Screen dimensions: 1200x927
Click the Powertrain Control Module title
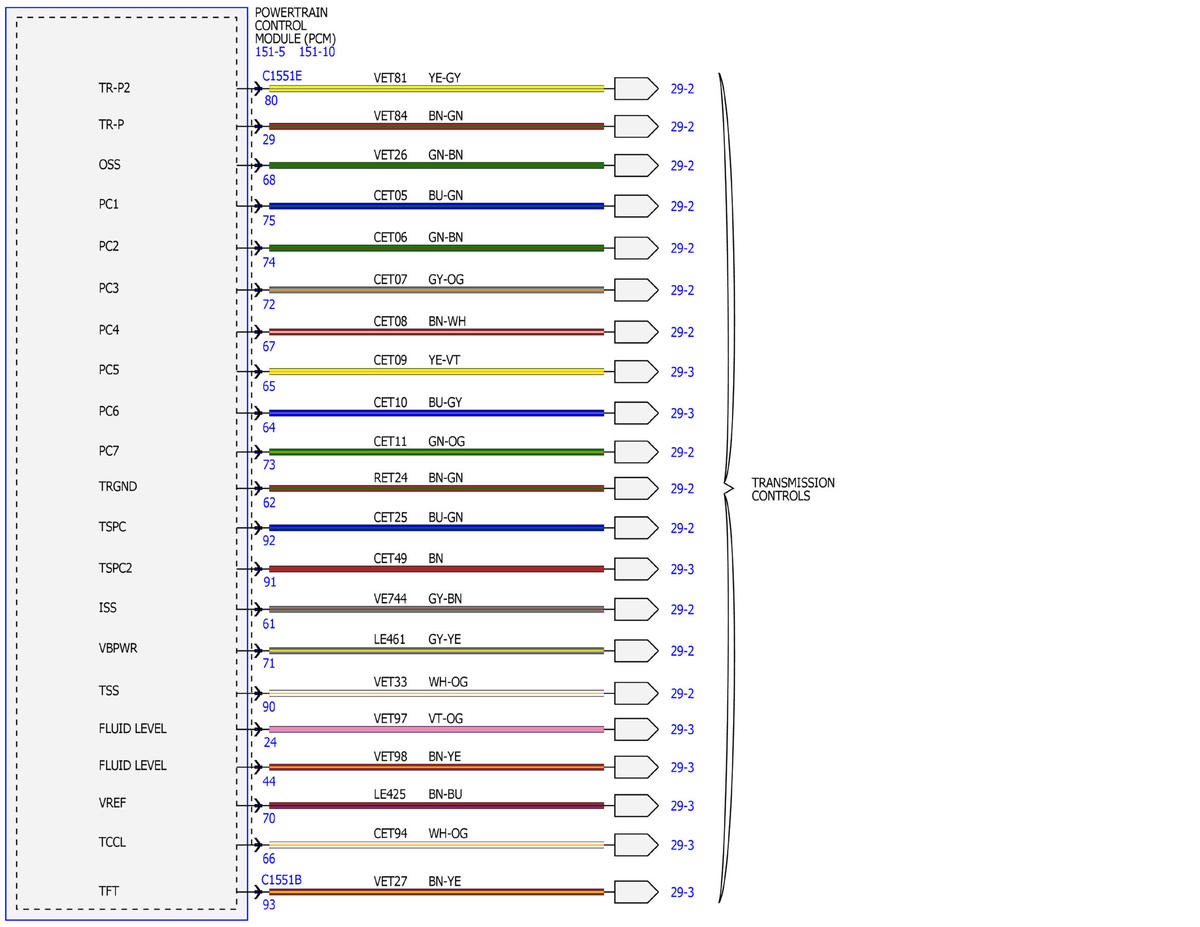coord(295,25)
